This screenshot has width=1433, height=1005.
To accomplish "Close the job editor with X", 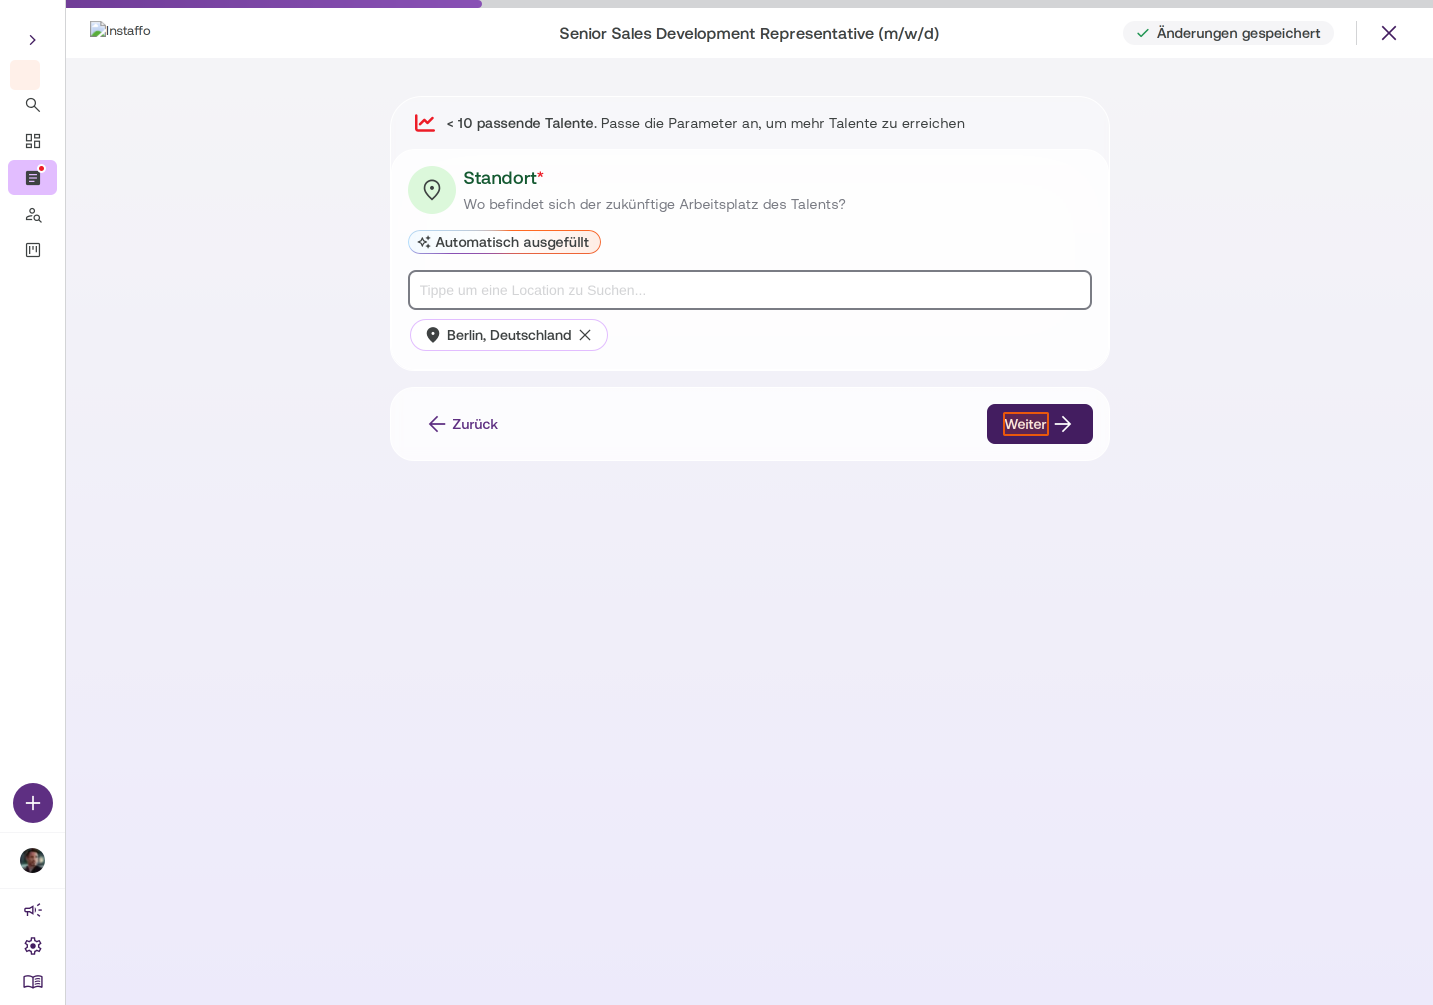I will click(x=1389, y=33).
